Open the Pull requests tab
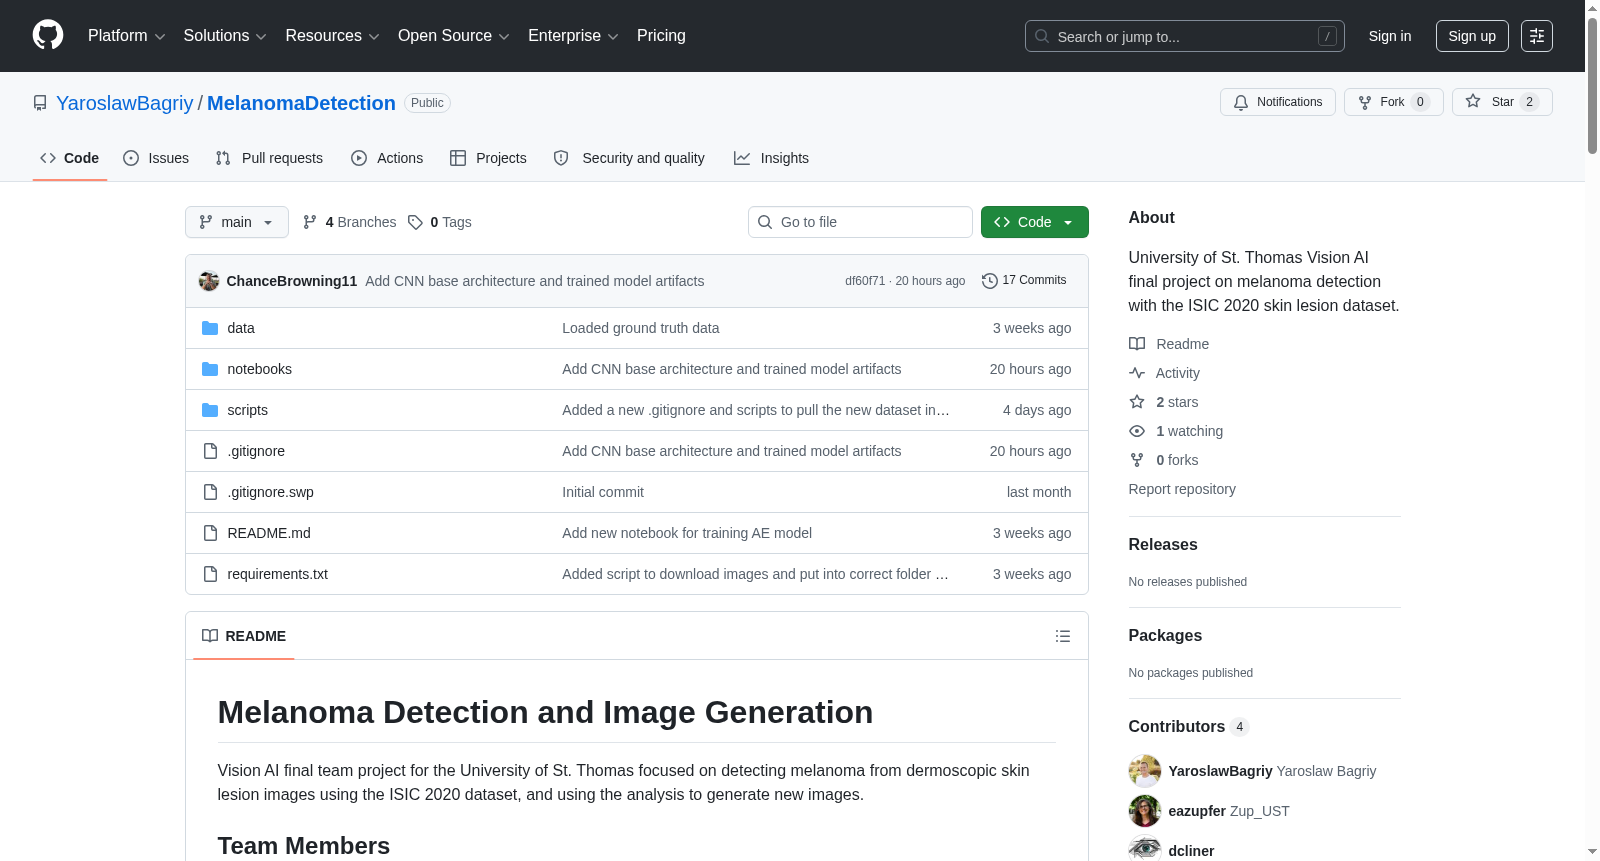 269,158
